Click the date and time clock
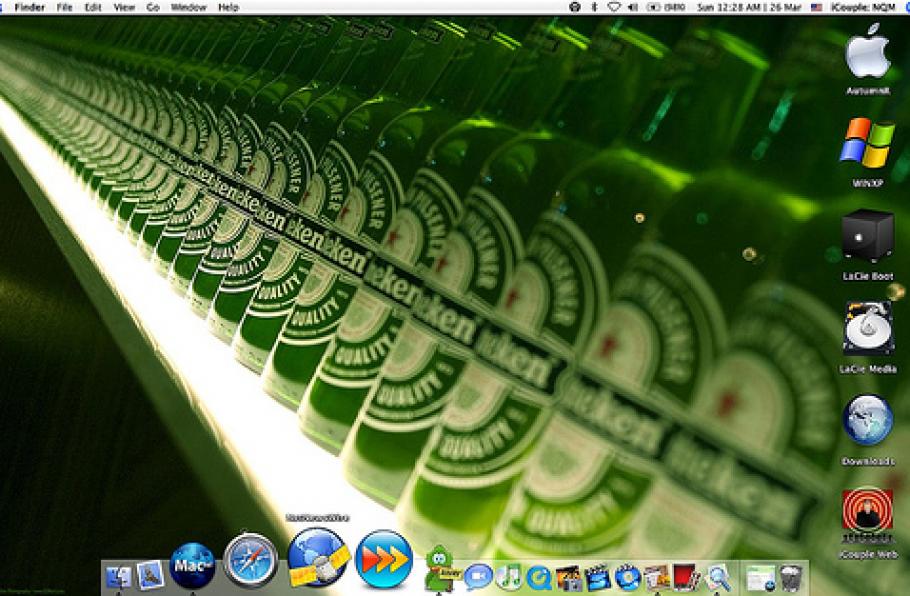The height and width of the screenshot is (596, 910). (x=750, y=7)
